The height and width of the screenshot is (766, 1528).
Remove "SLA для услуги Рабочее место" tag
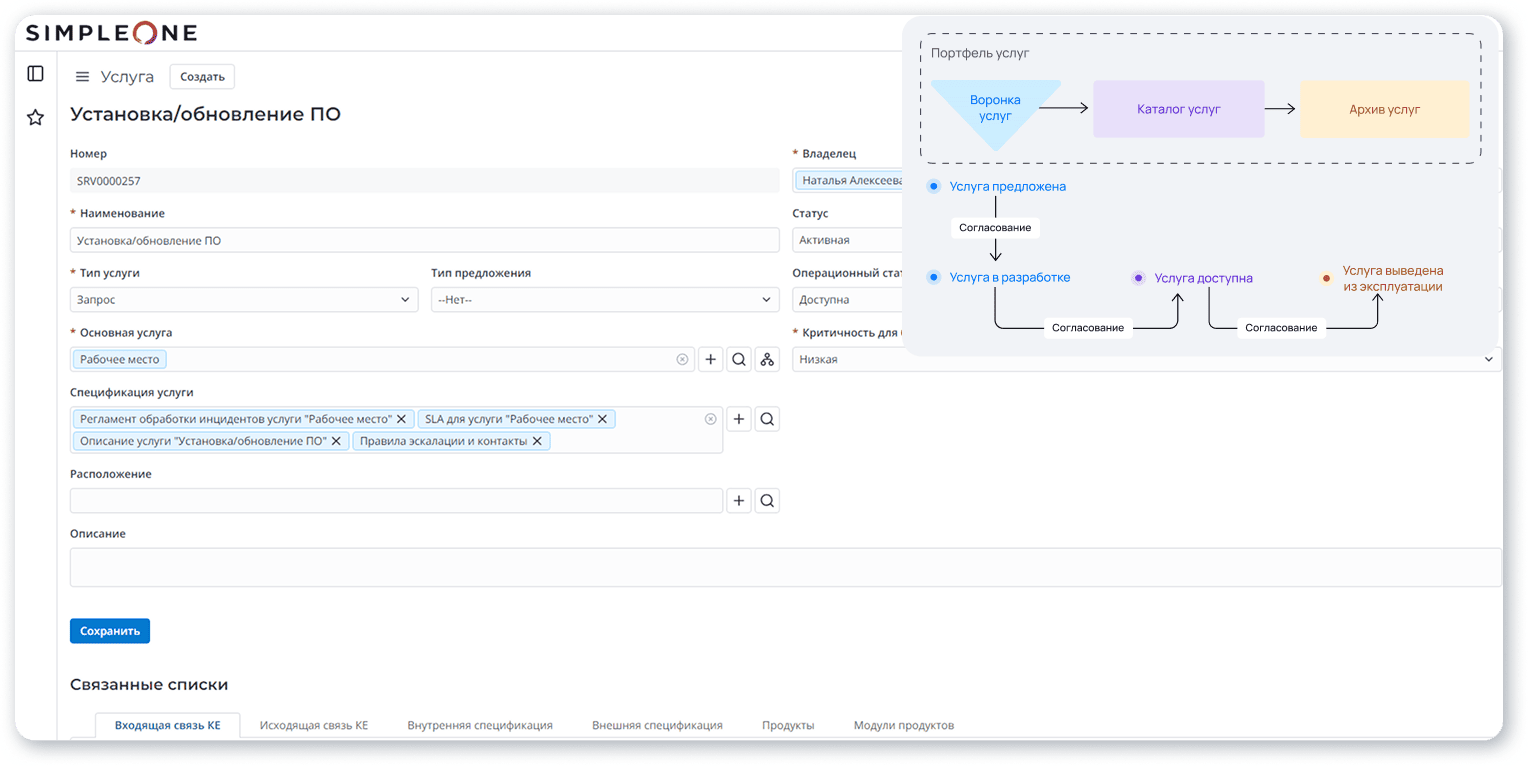(x=602, y=420)
